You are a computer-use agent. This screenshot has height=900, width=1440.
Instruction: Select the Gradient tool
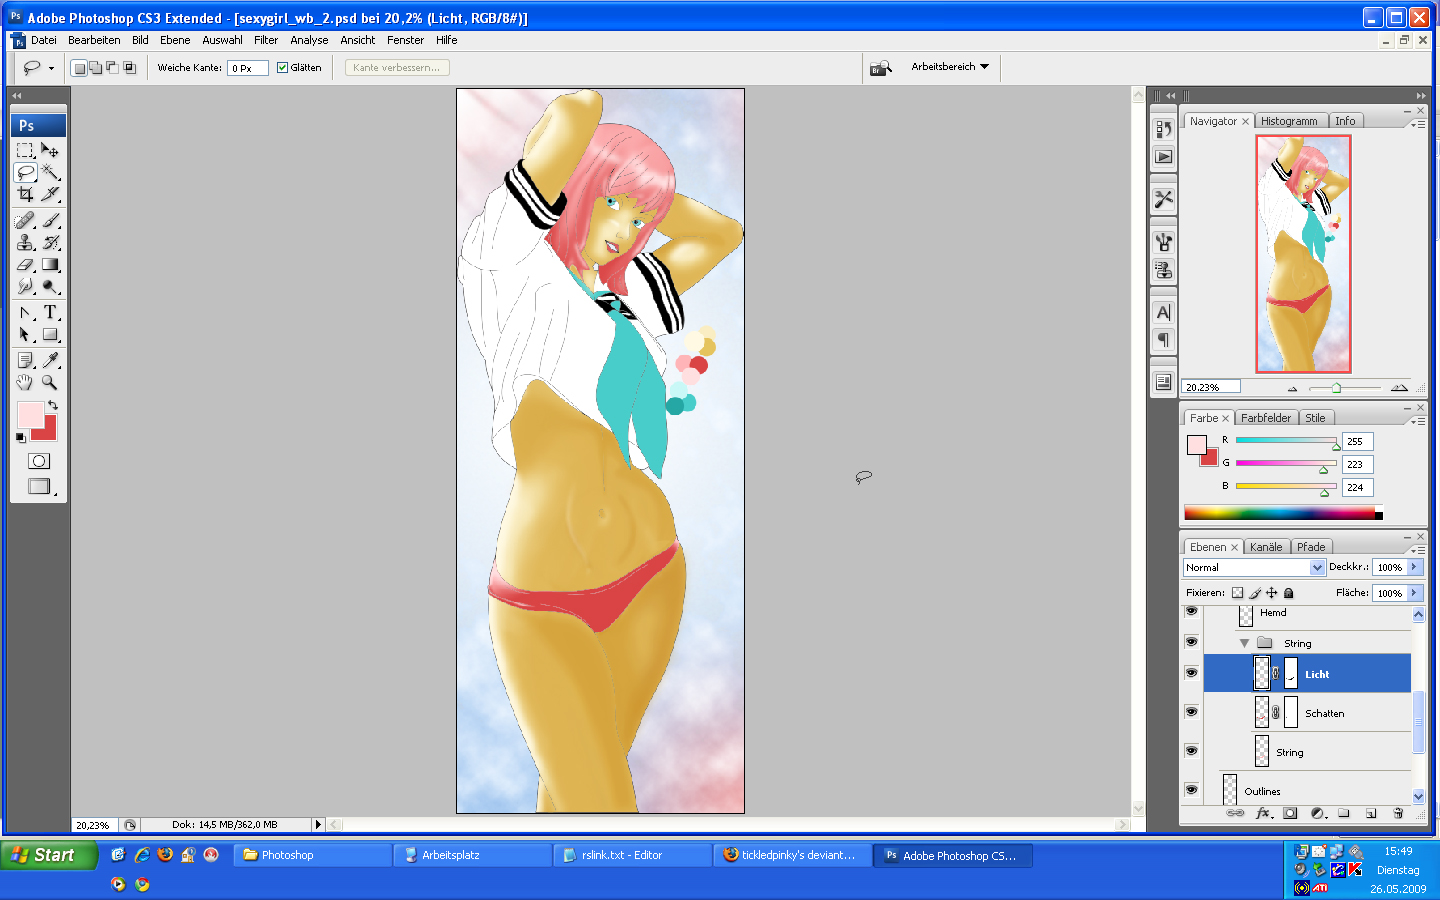(x=51, y=264)
